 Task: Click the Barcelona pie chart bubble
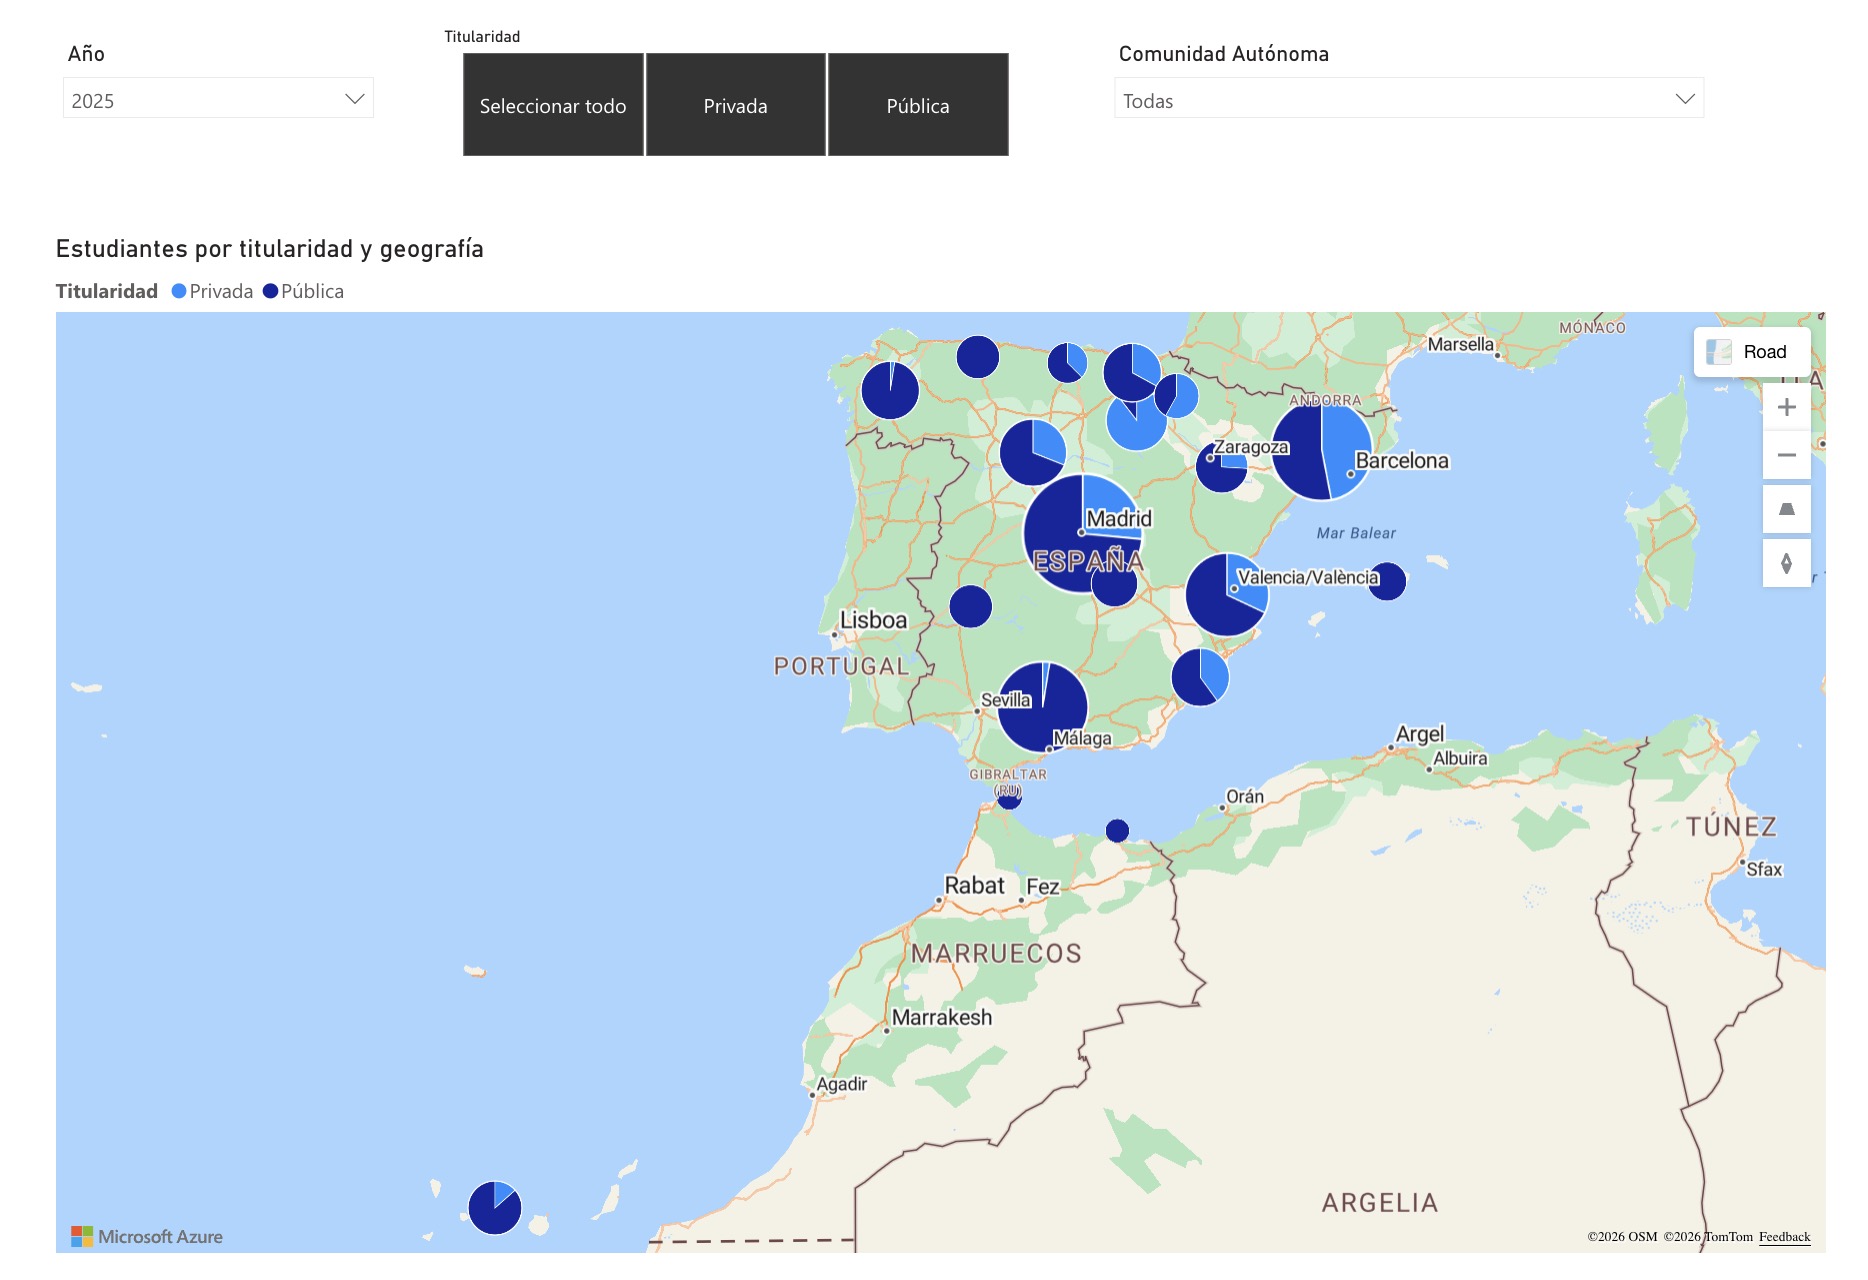coord(1321,450)
